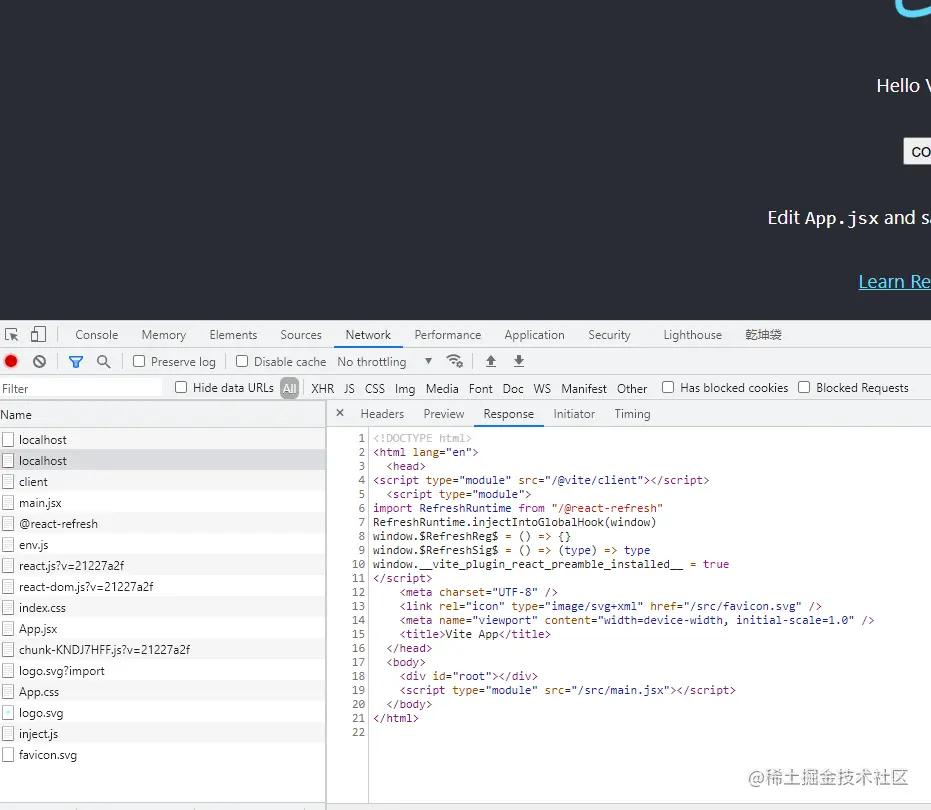Filter requests by Media
Screen dimensions: 931x810
tap(442, 388)
